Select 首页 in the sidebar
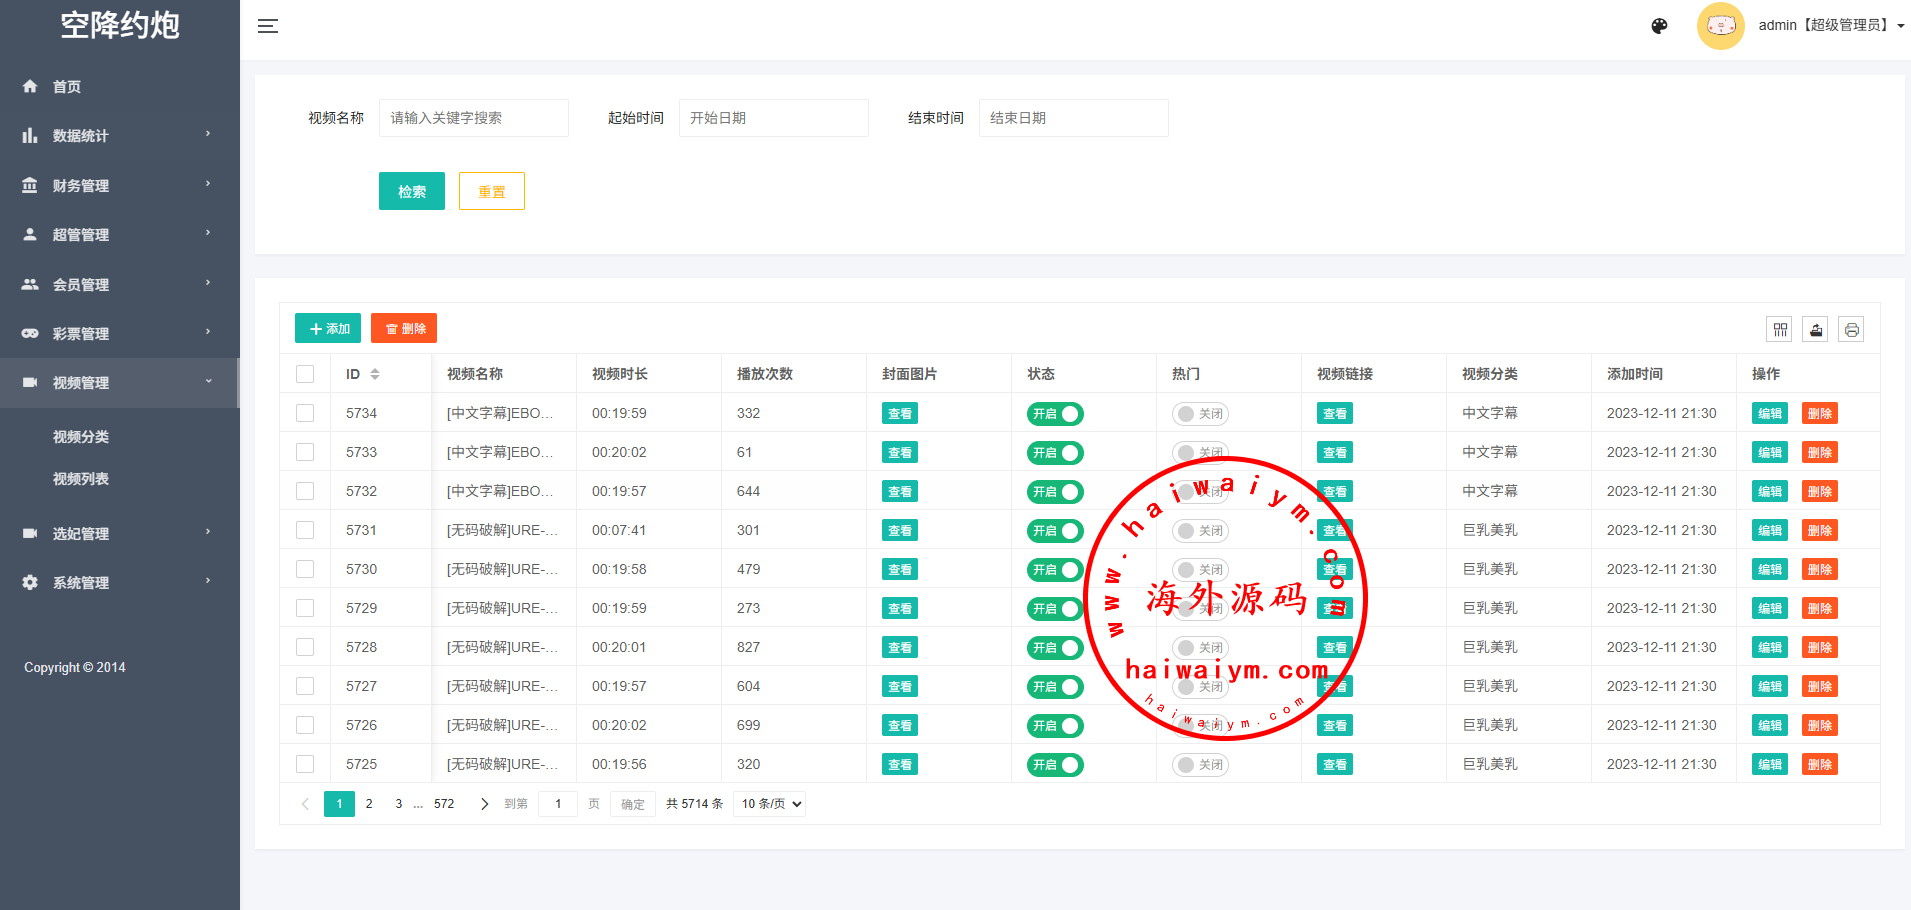The height and width of the screenshot is (910, 1911). click(x=67, y=87)
